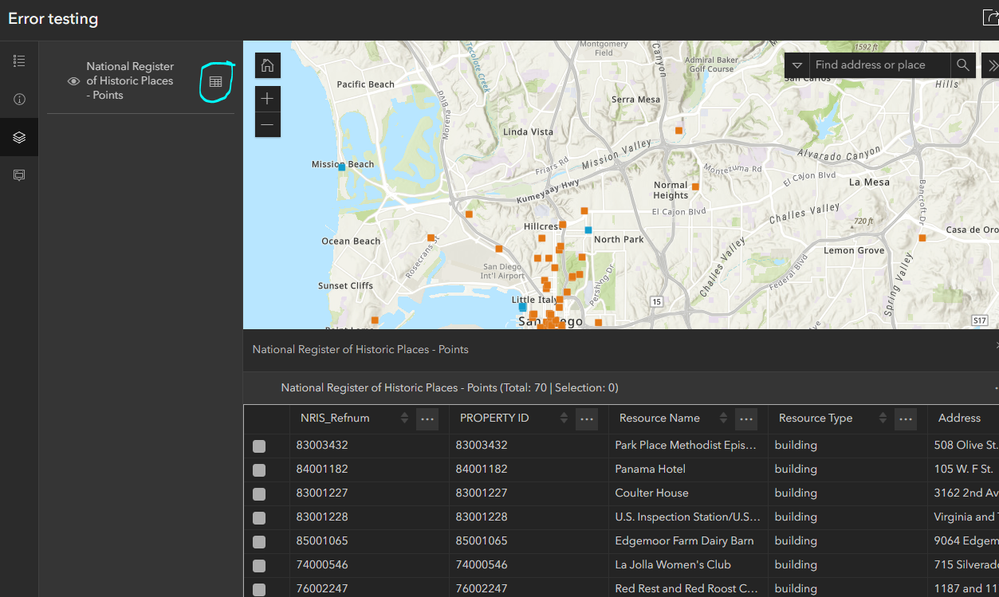Open NRIS_Refnum column options menu
Screen dimensions: 999x597
click(428, 419)
